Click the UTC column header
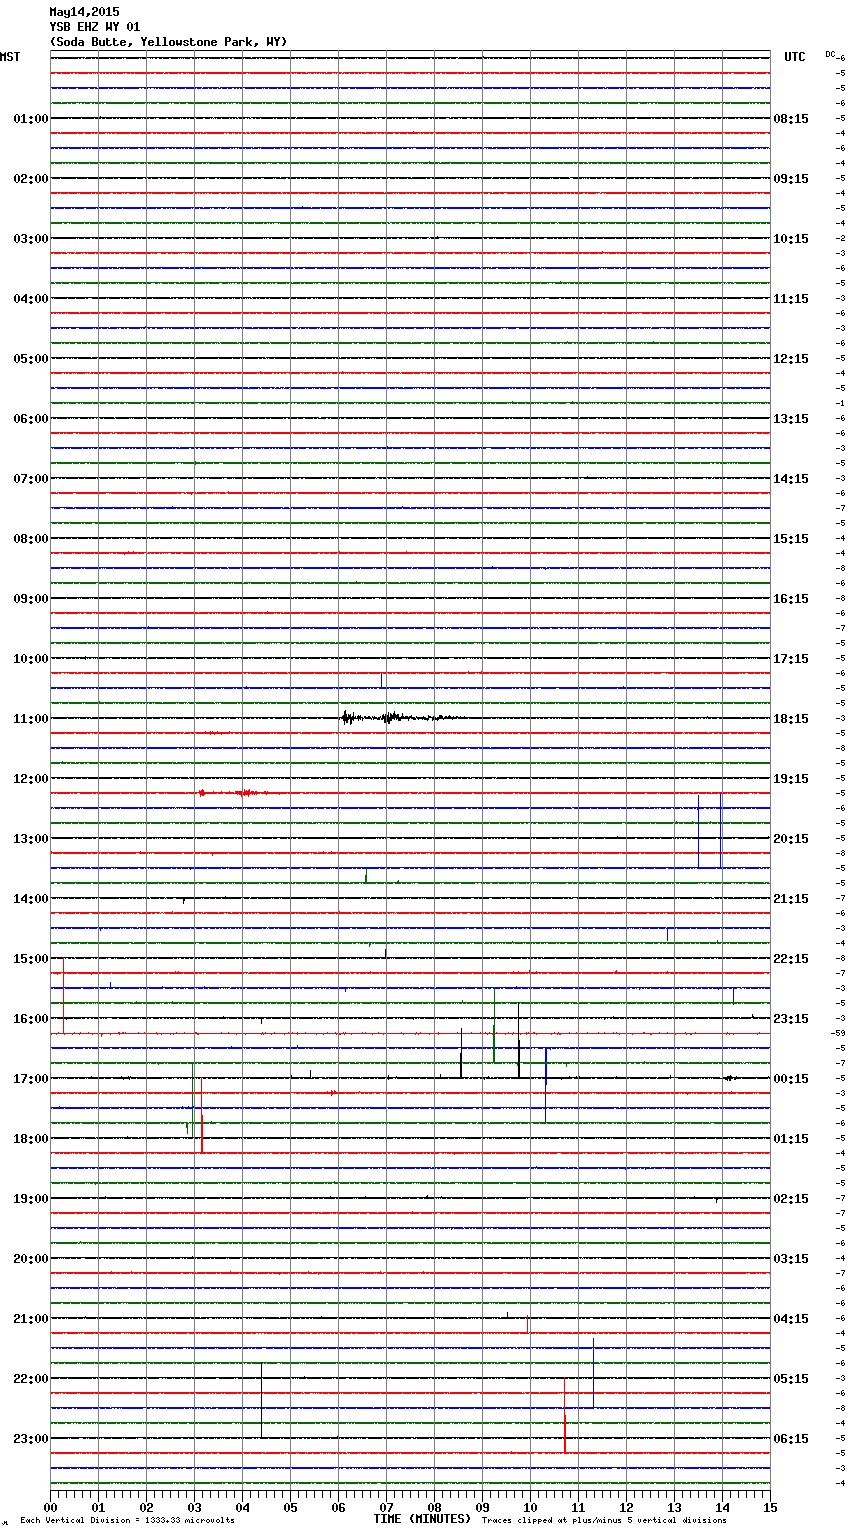850x1534 pixels. coord(795,57)
